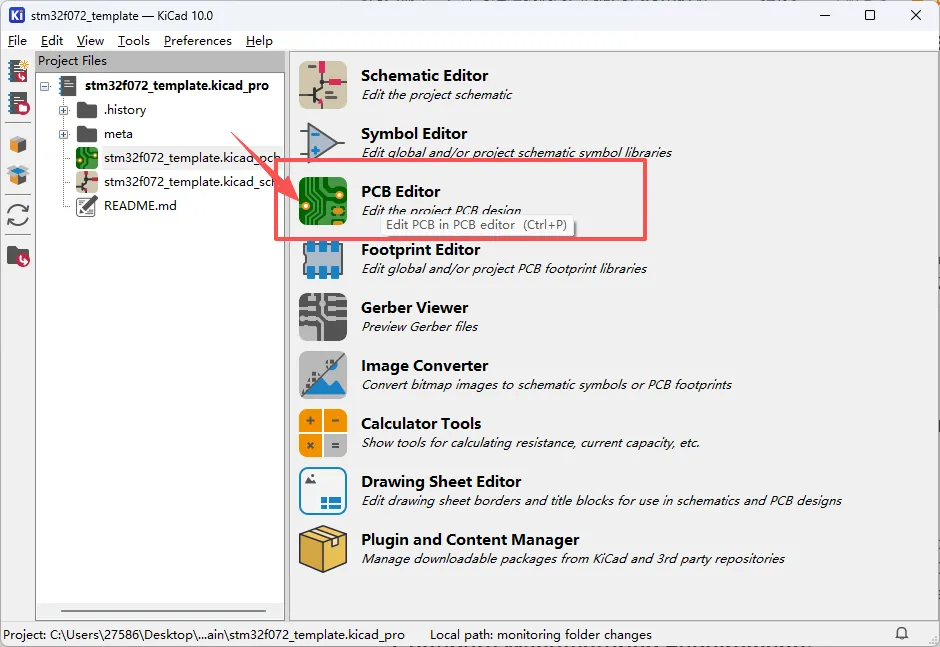Image resolution: width=940 pixels, height=647 pixels.
Task: Refresh the project tree with arrows icon
Action: pyautogui.click(x=18, y=215)
